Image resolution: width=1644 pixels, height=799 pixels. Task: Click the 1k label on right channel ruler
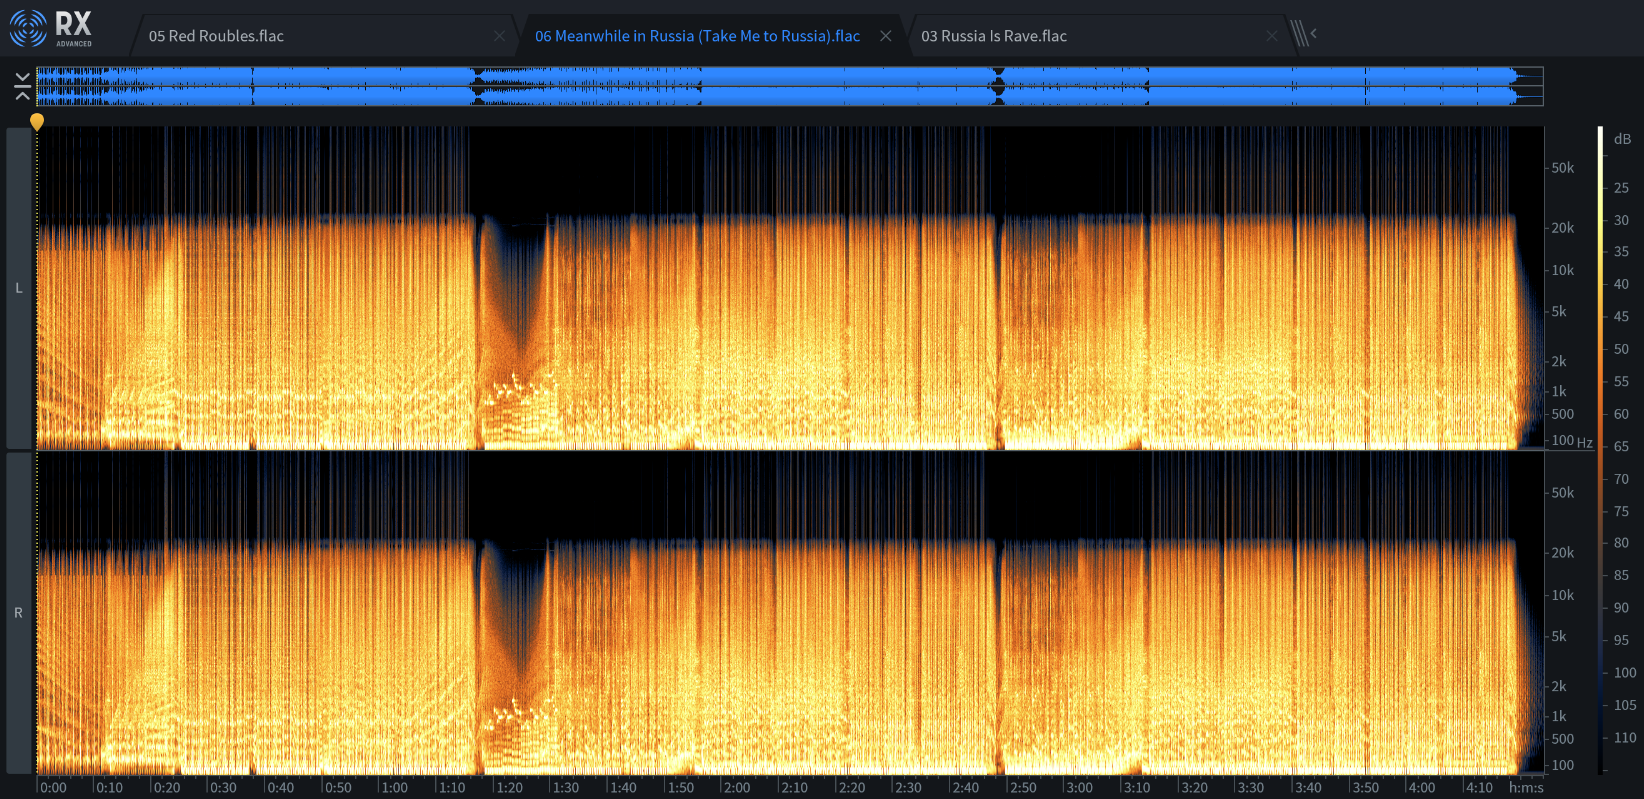click(x=1559, y=716)
